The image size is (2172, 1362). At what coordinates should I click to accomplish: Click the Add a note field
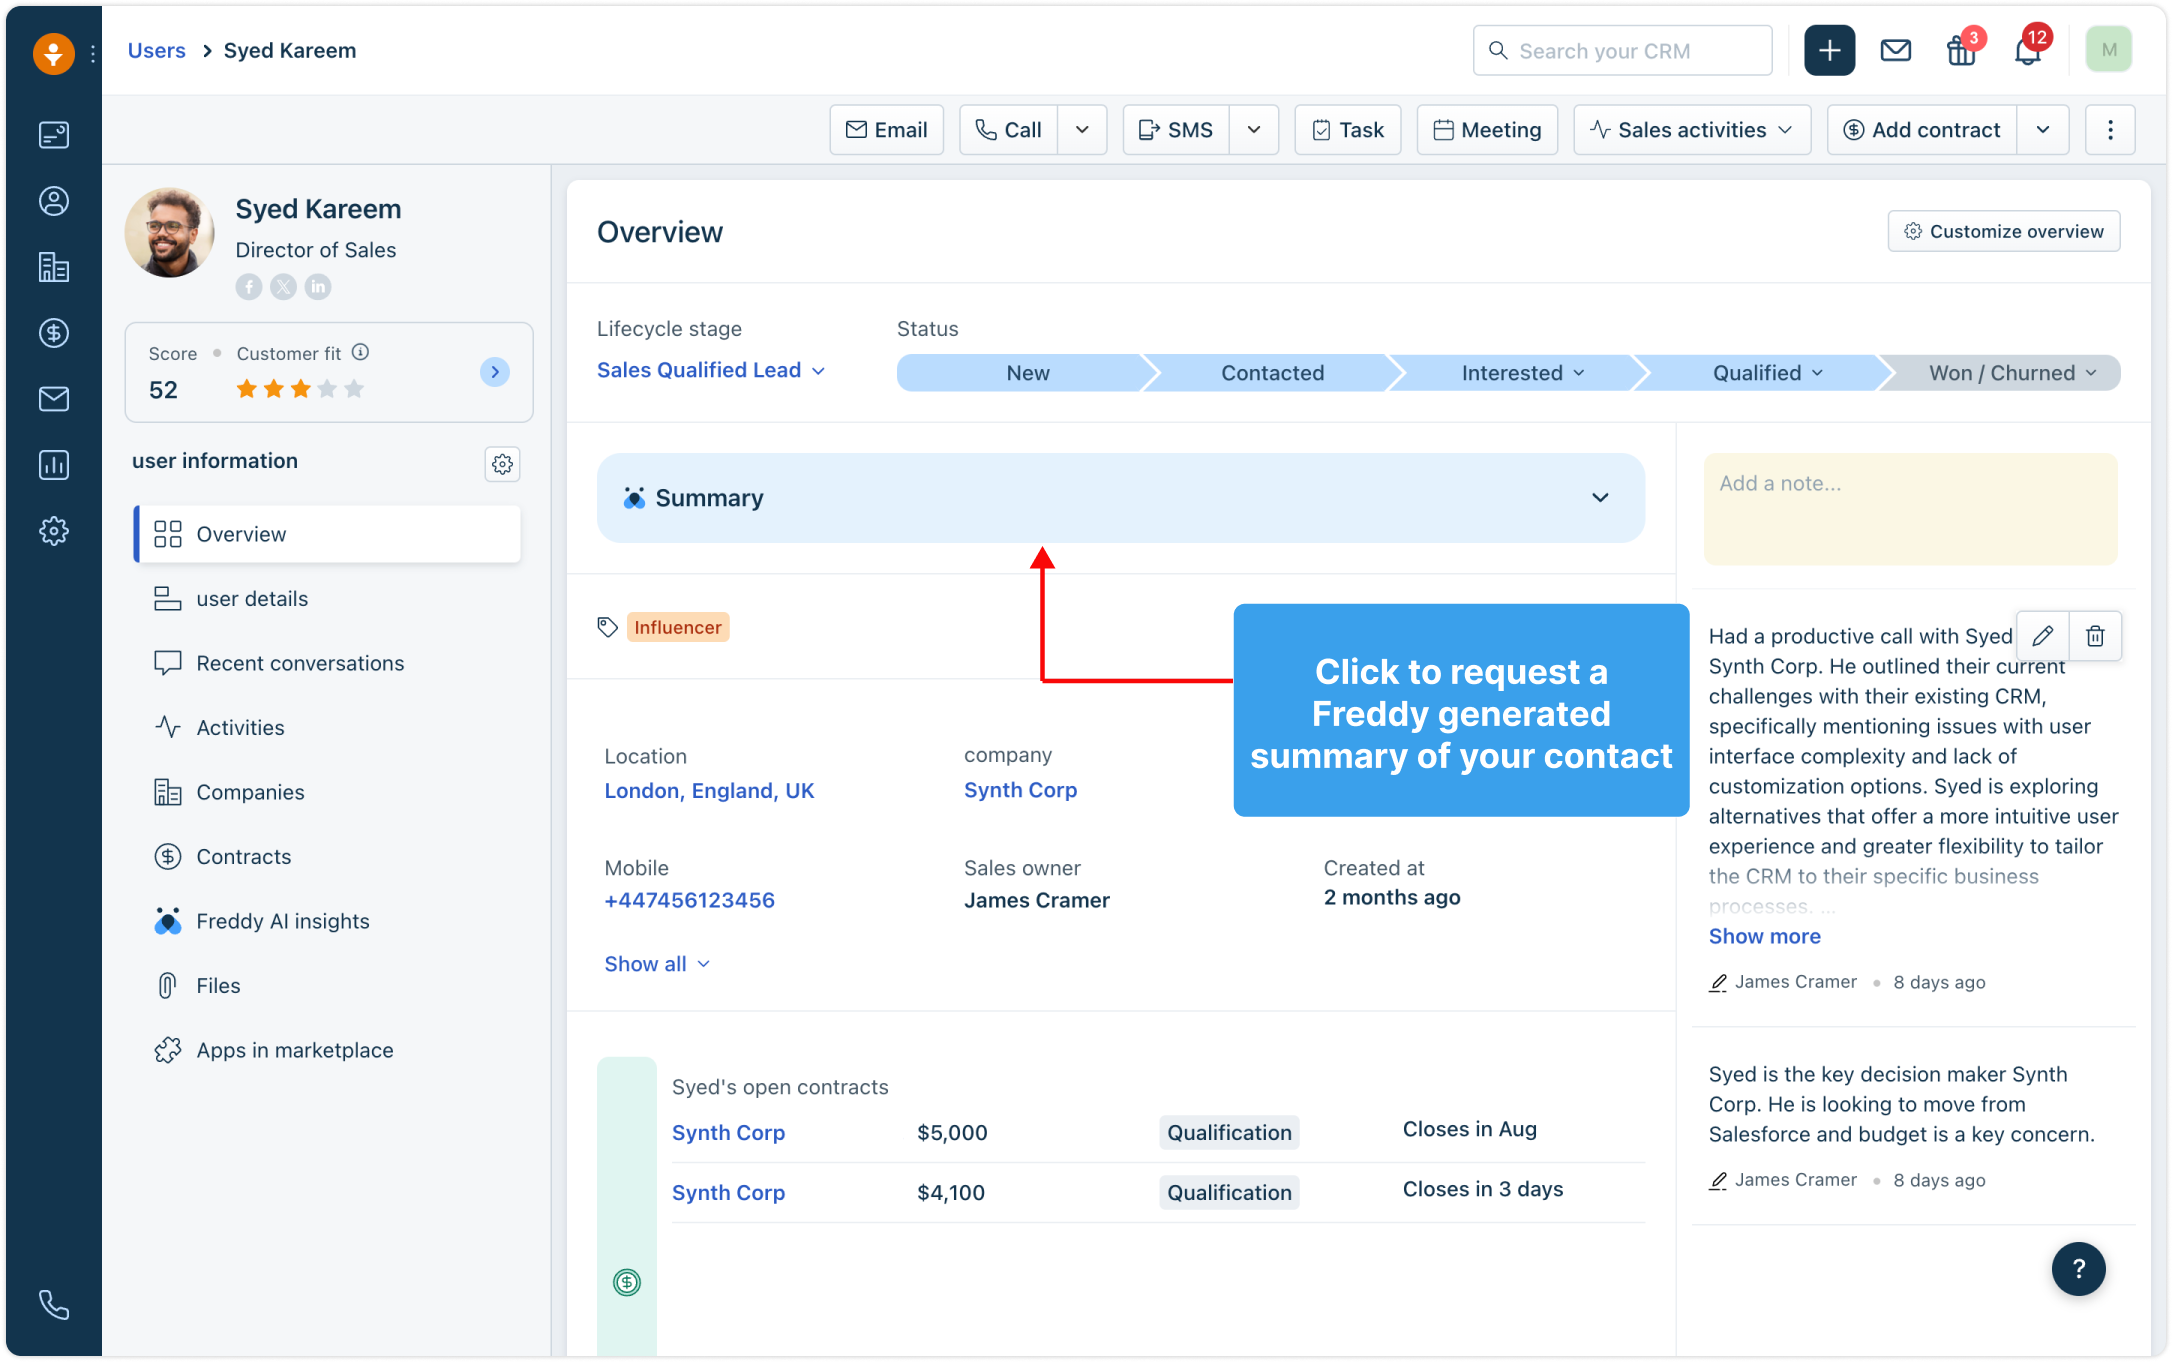[1910, 508]
